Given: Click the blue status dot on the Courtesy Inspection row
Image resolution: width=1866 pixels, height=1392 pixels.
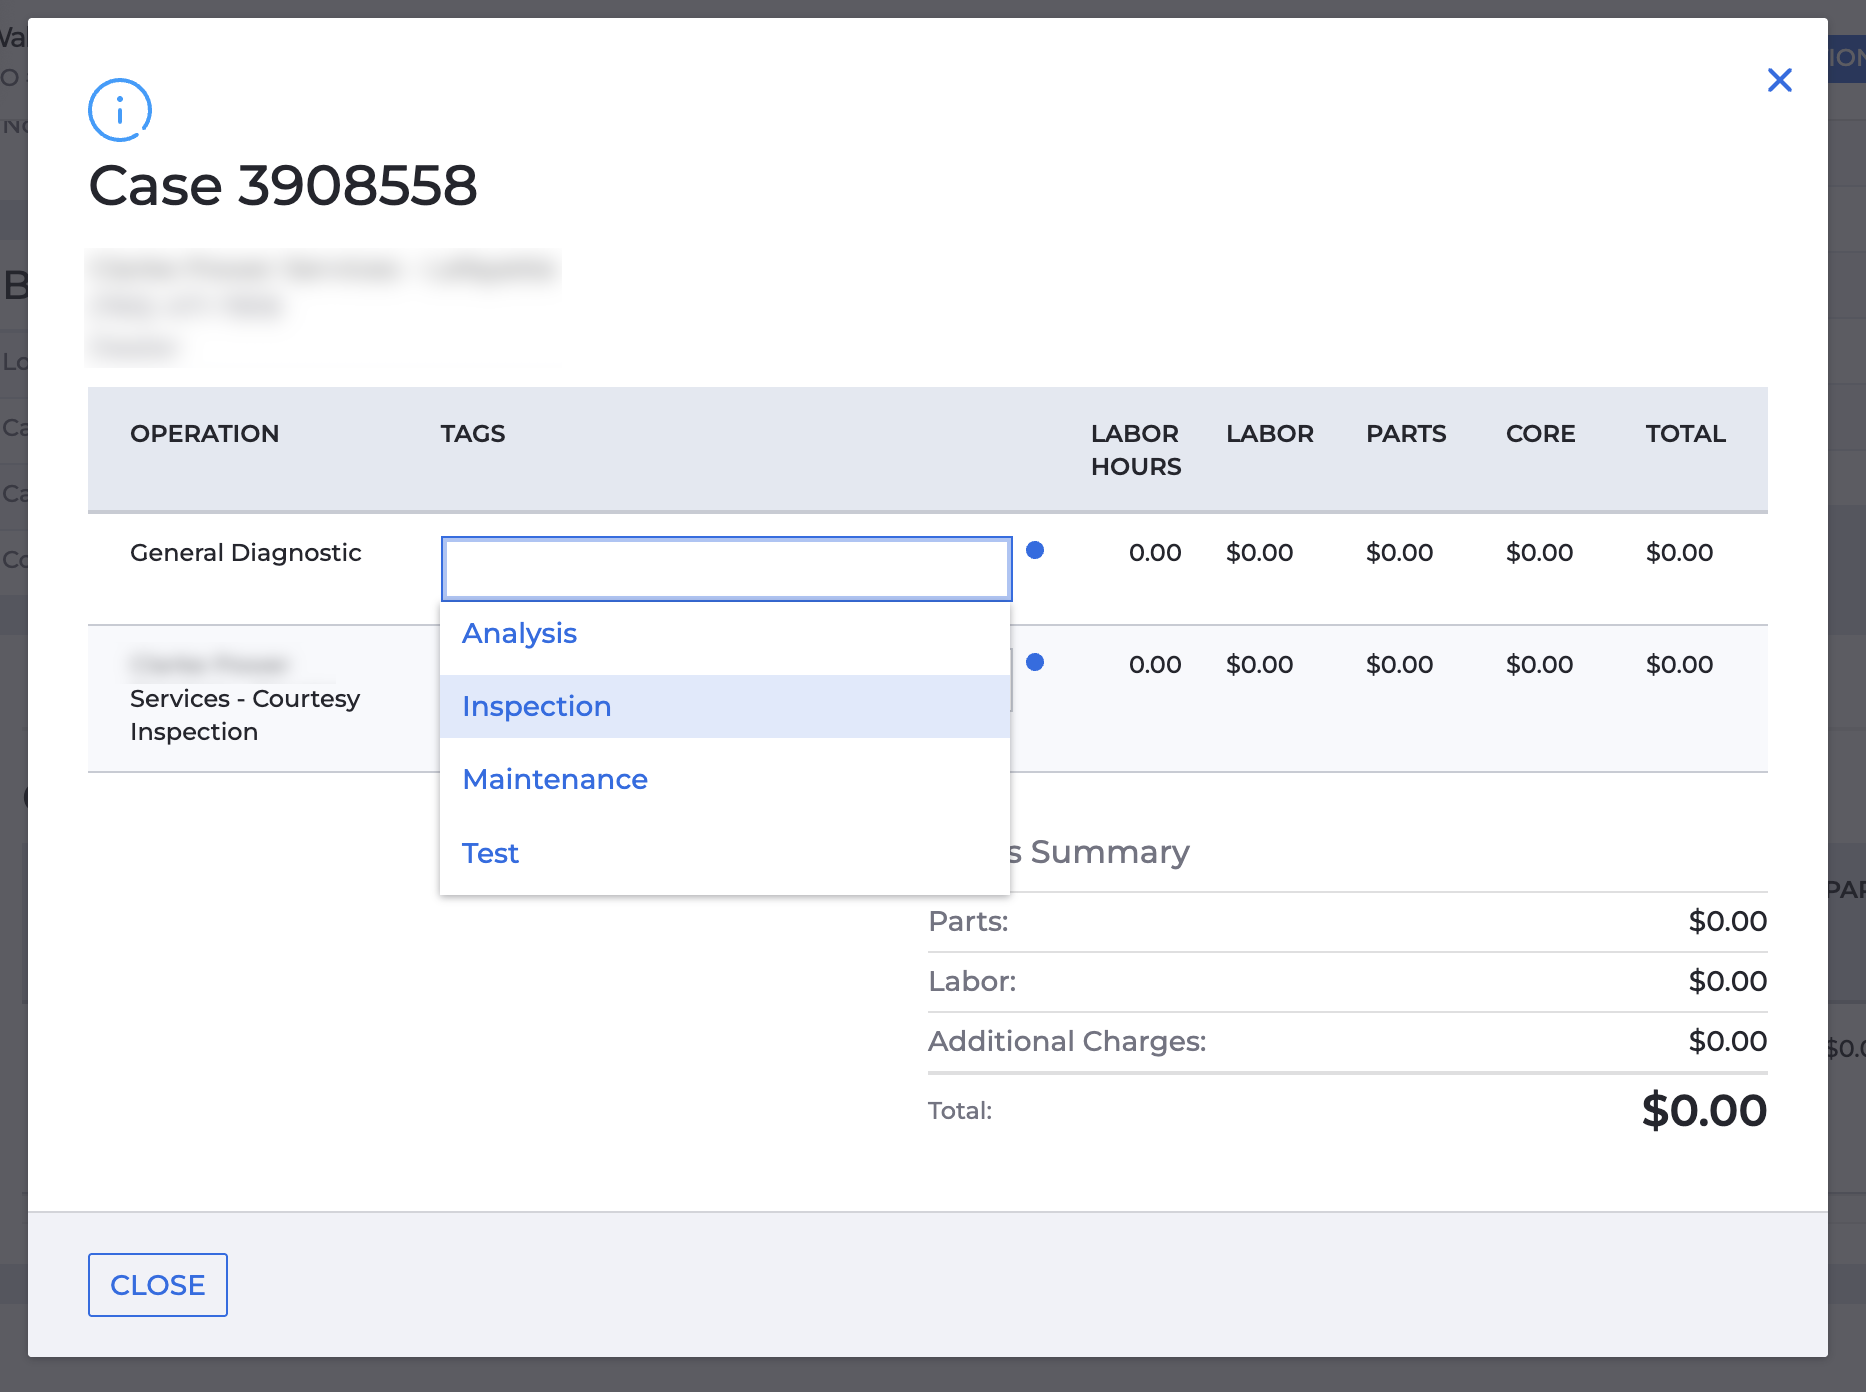Looking at the screenshot, I should click(x=1036, y=662).
